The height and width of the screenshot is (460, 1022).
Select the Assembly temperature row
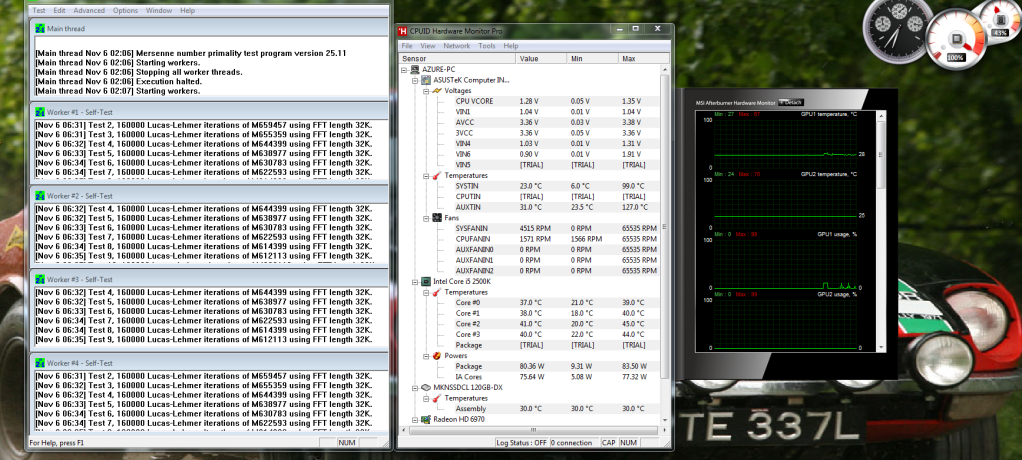point(556,409)
